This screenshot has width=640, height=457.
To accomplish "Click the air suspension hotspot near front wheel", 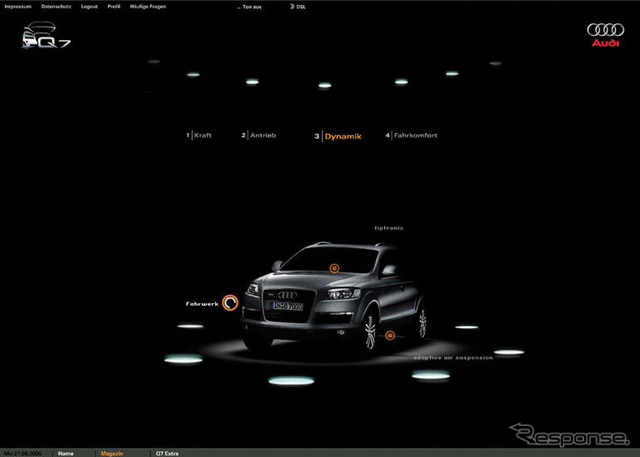I will coord(389,336).
